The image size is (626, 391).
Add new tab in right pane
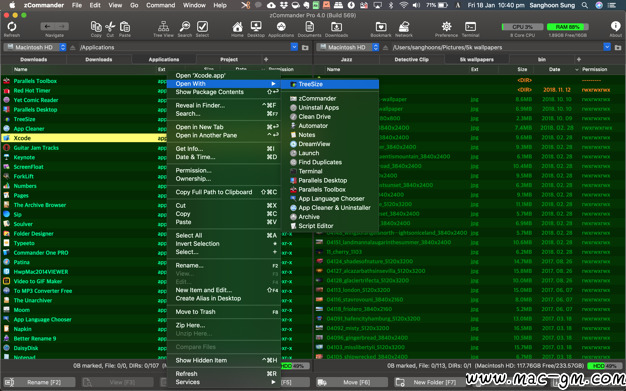579,60
